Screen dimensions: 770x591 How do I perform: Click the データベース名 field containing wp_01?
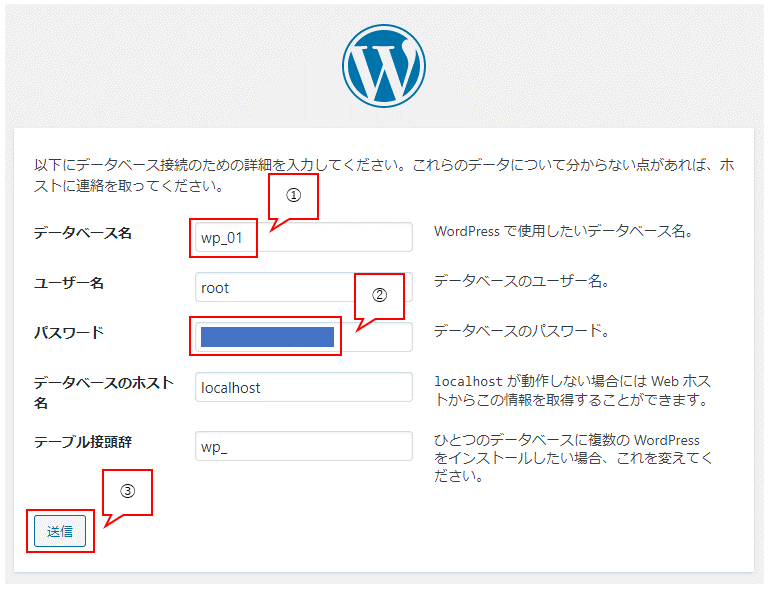(303, 237)
